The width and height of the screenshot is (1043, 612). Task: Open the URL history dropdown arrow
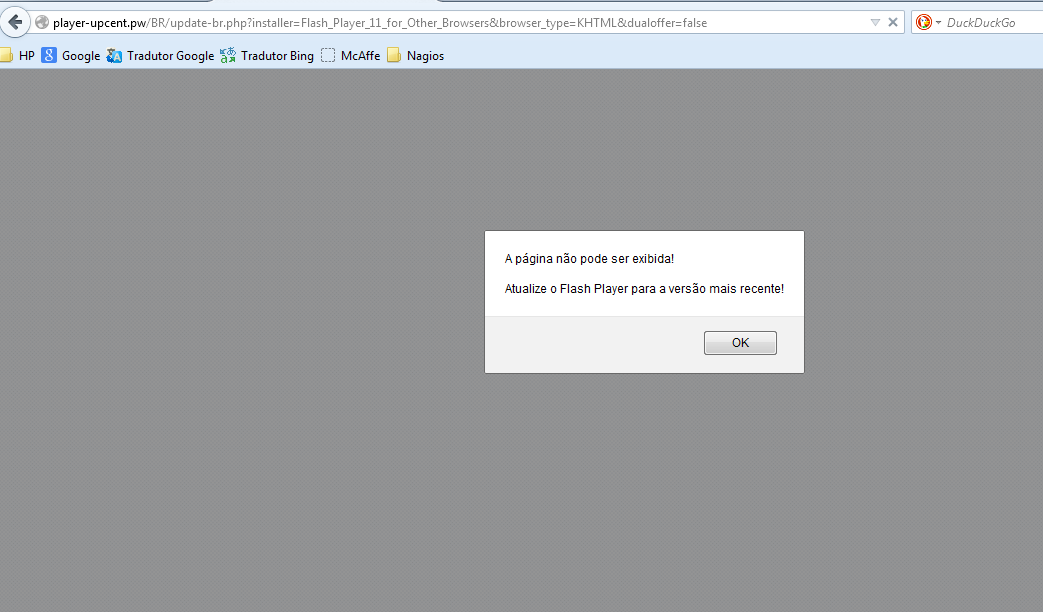[x=875, y=23]
